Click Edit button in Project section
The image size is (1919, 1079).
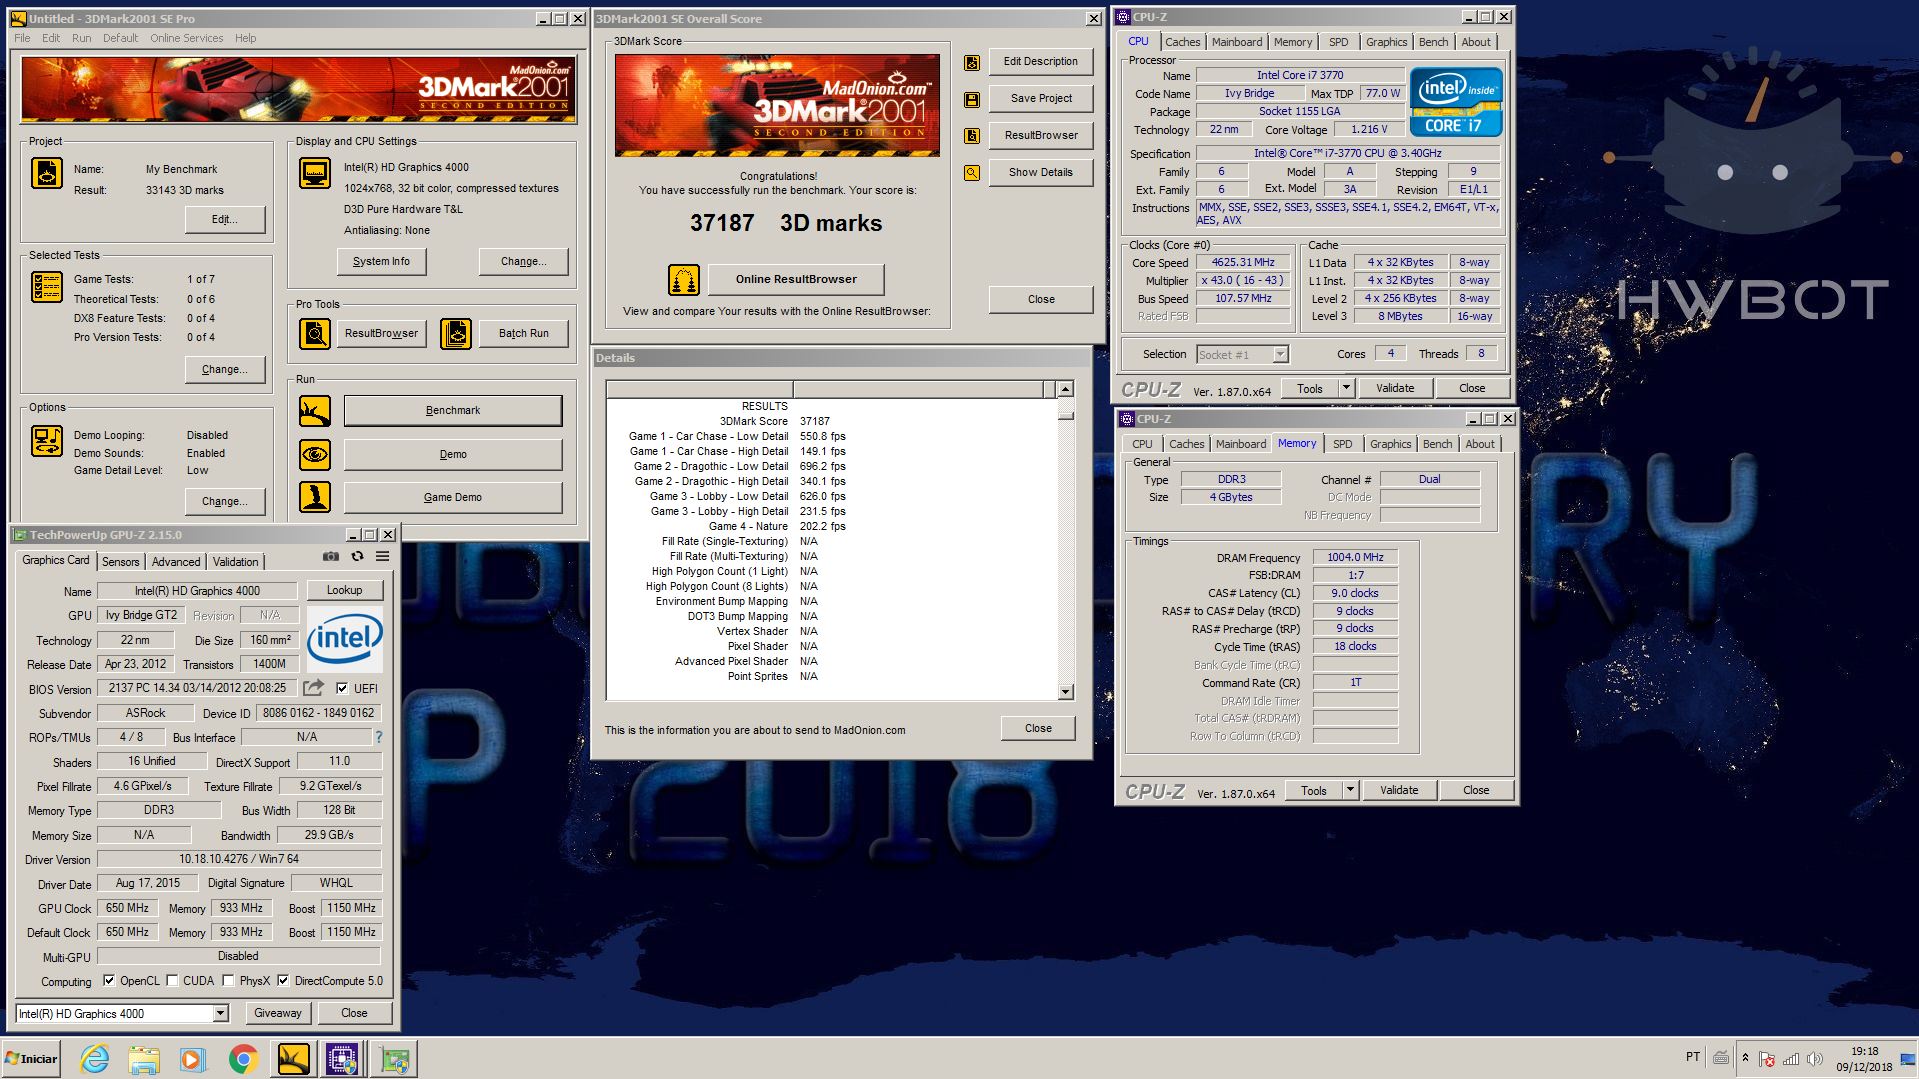(224, 219)
